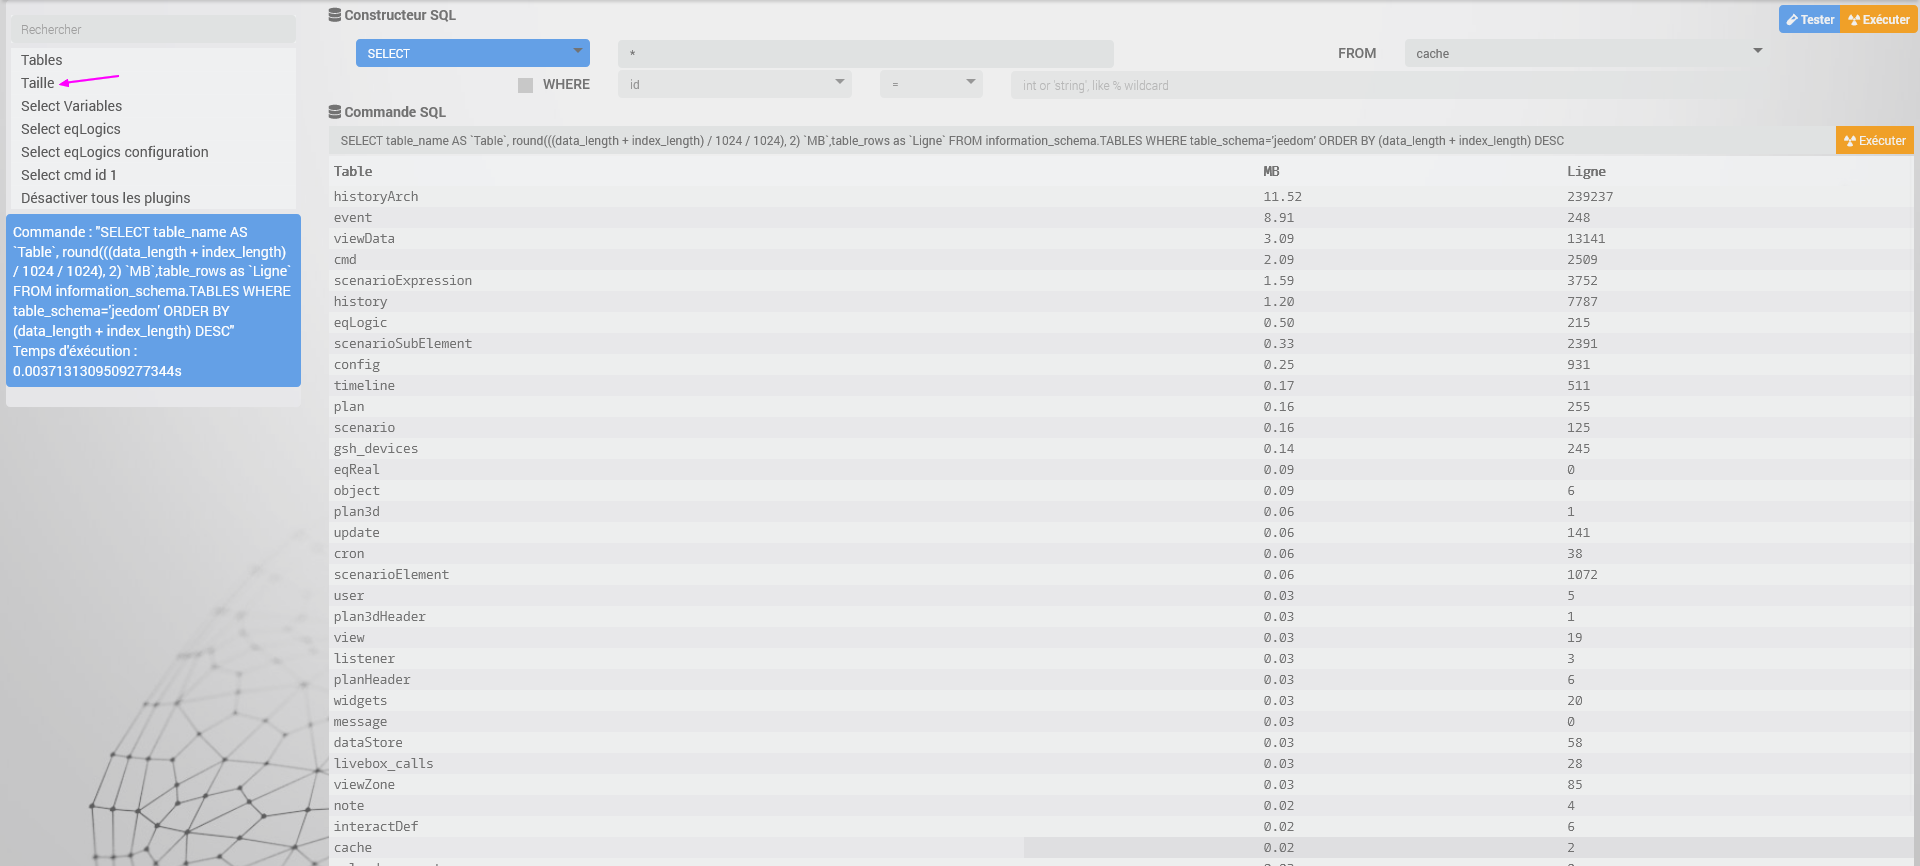This screenshot has height=866, width=1920.
Task: Click the history table name cell
Action: [360, 302]
